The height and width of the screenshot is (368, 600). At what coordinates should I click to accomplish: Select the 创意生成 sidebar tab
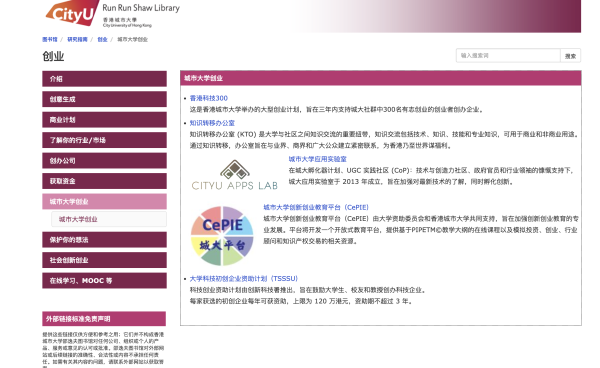point(104,99)
